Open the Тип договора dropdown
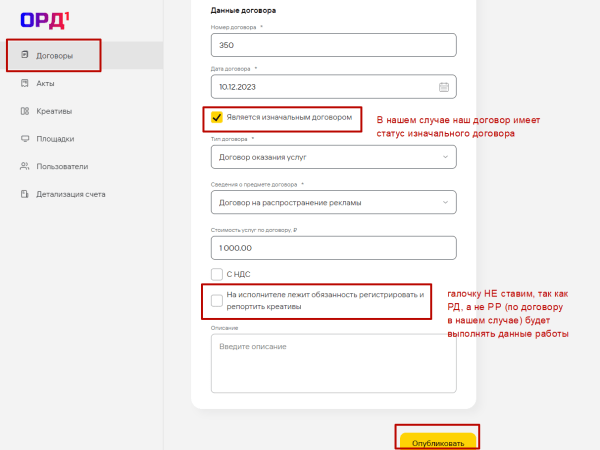 (x=333, y=156)
